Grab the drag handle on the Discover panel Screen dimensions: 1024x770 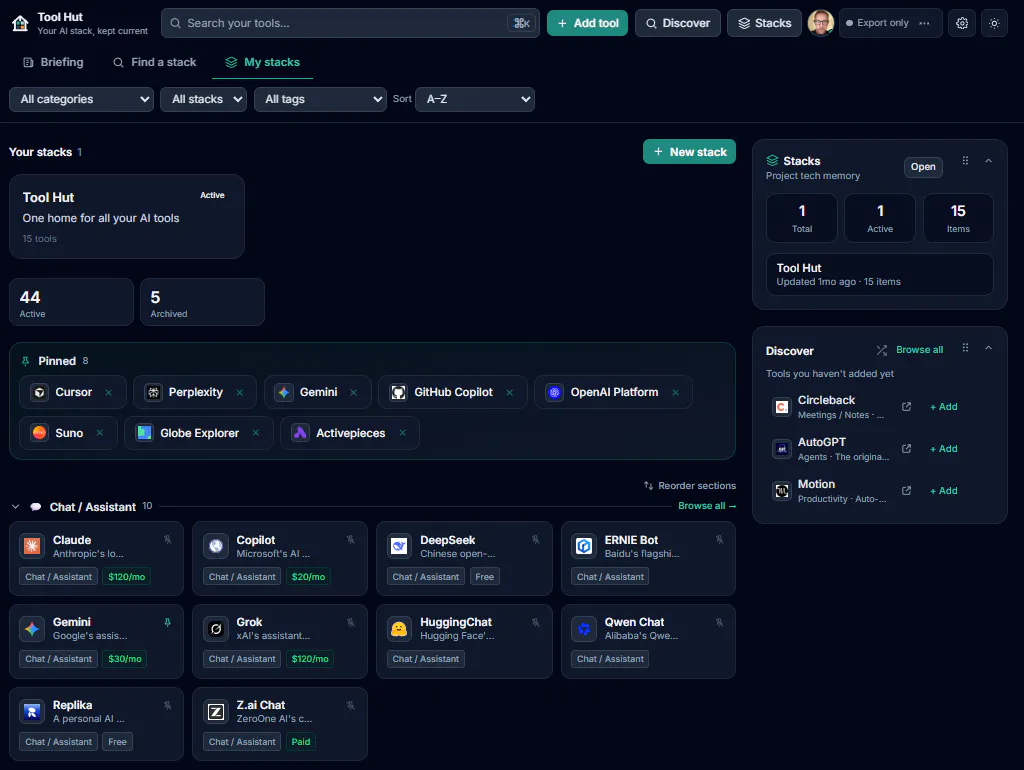[x=965, y=348]
